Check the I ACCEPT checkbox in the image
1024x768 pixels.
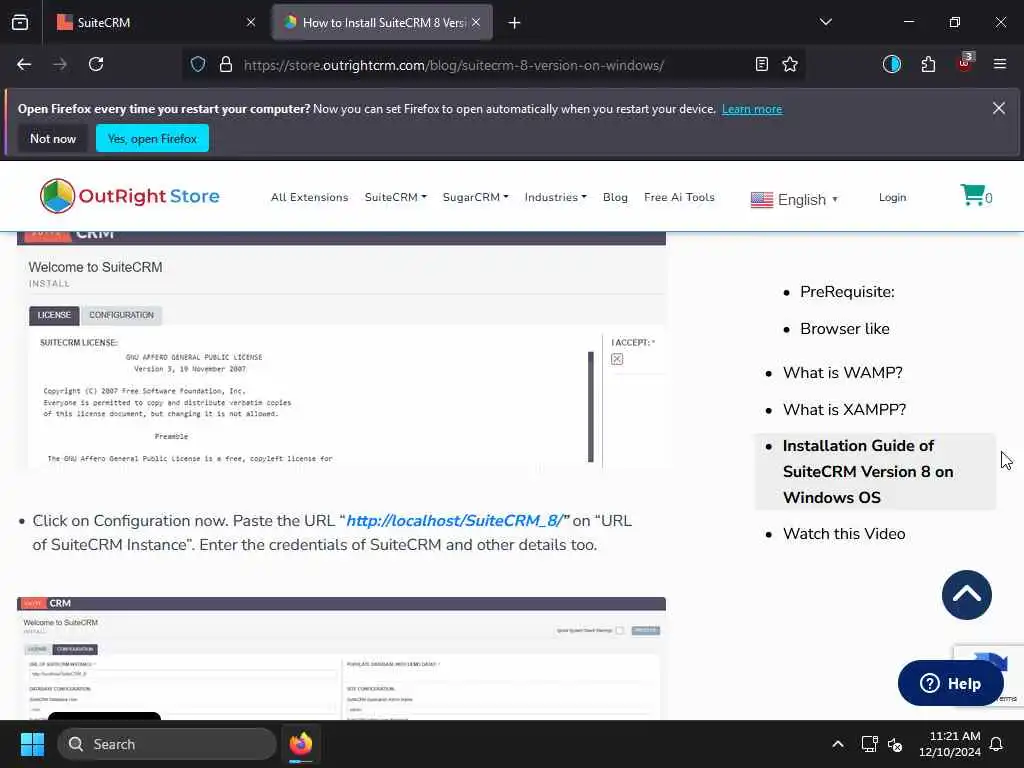(x=616, y=359)
